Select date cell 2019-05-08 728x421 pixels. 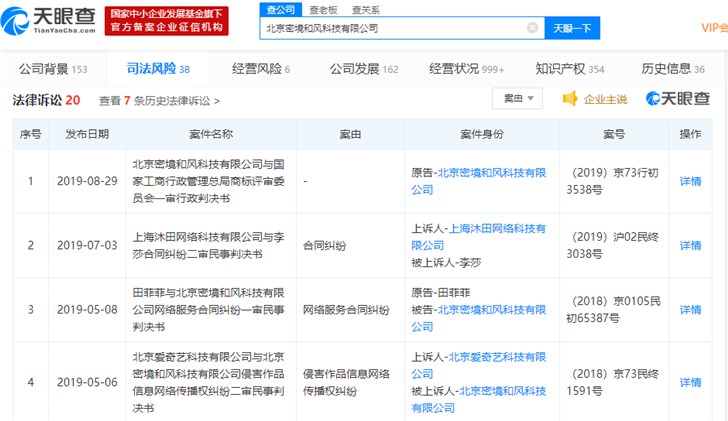(87, 310)
